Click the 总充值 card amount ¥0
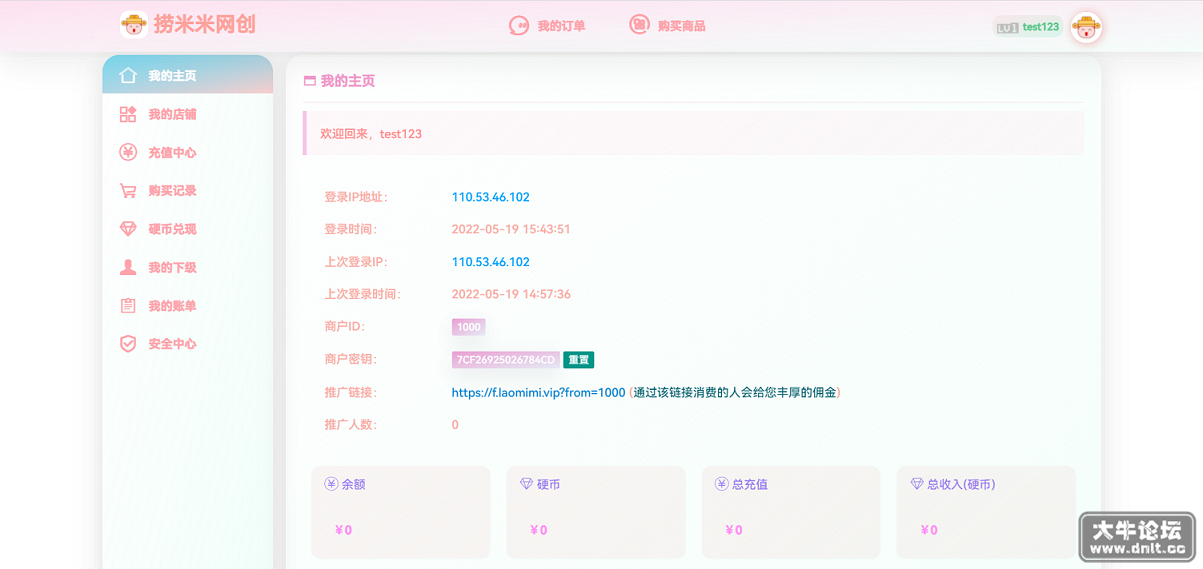1203x569 pixels. [x=734, y=530]
